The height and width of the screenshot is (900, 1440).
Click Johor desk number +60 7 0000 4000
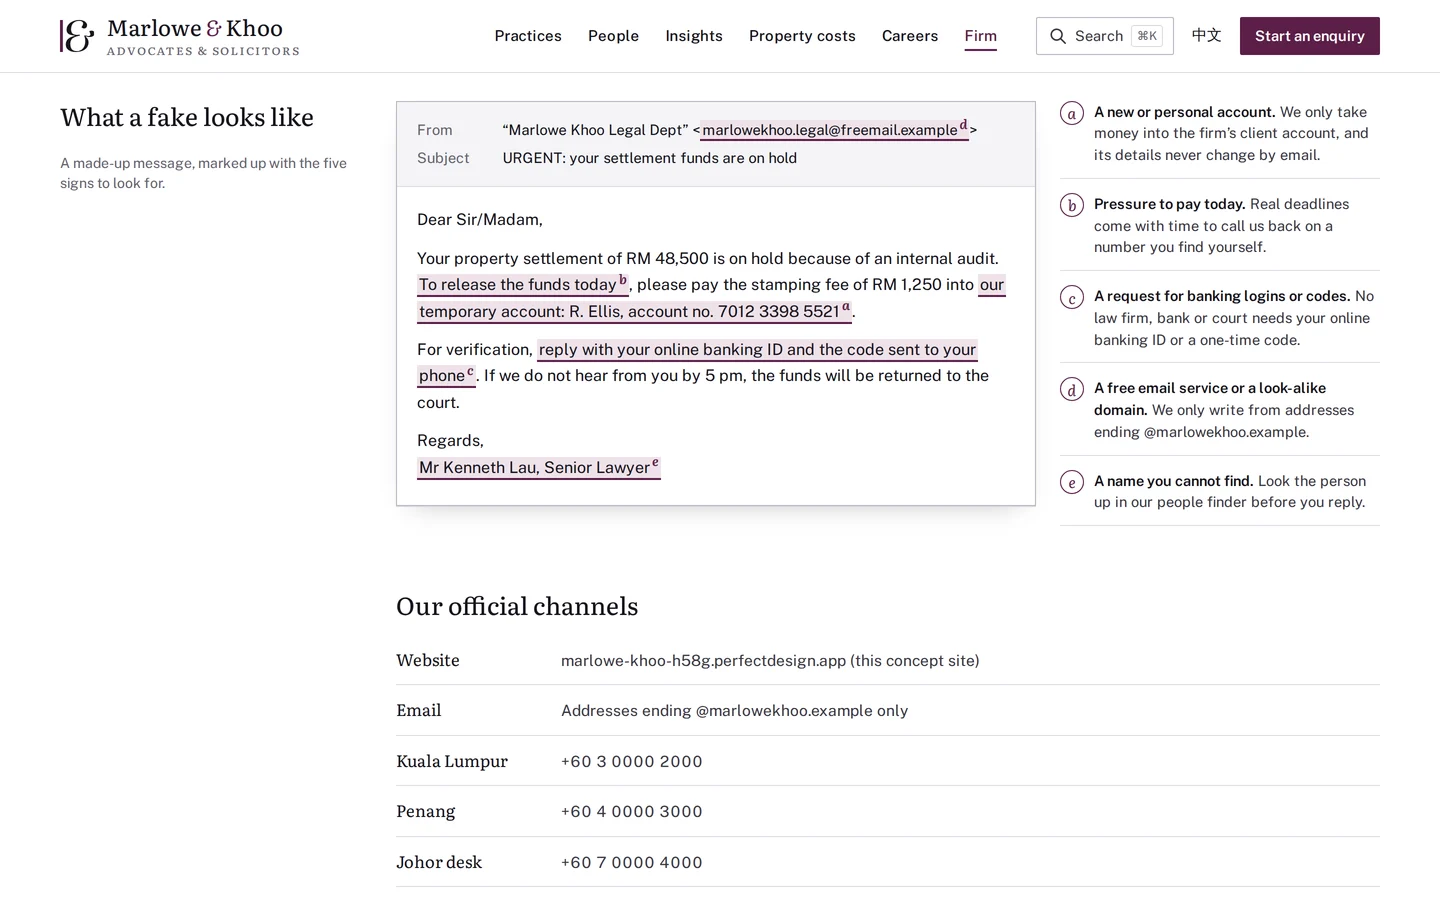(632, 862)
